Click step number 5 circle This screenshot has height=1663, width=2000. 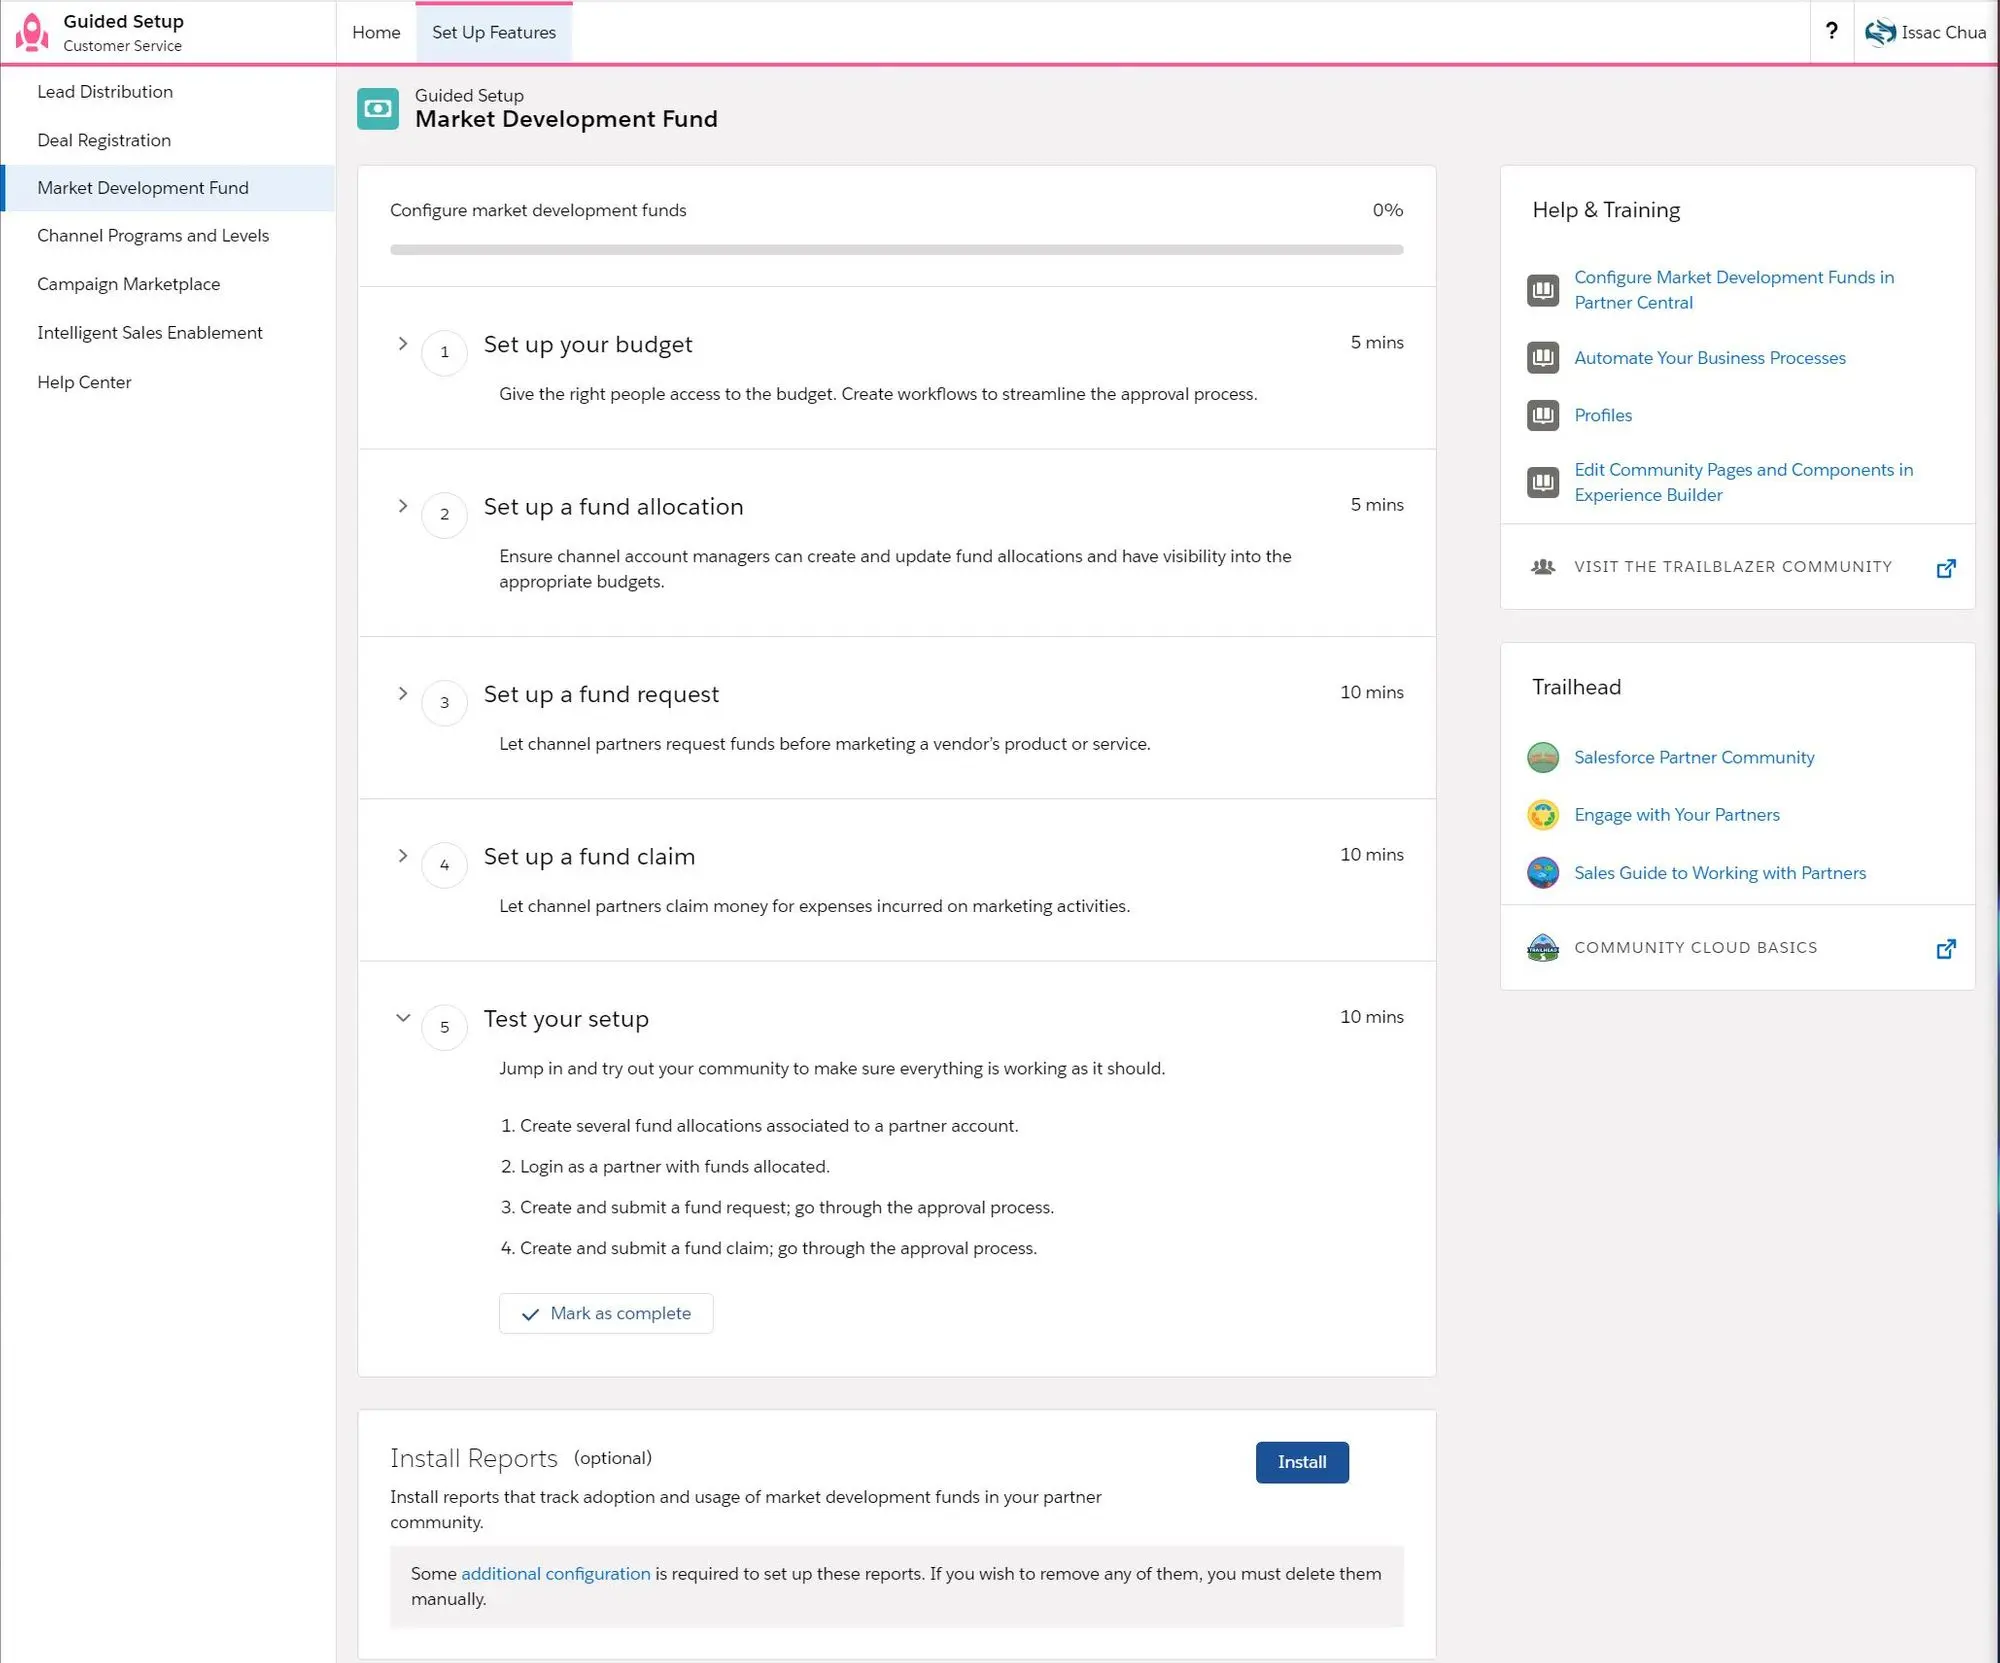pyautogui.click(x=444, y=1026)
